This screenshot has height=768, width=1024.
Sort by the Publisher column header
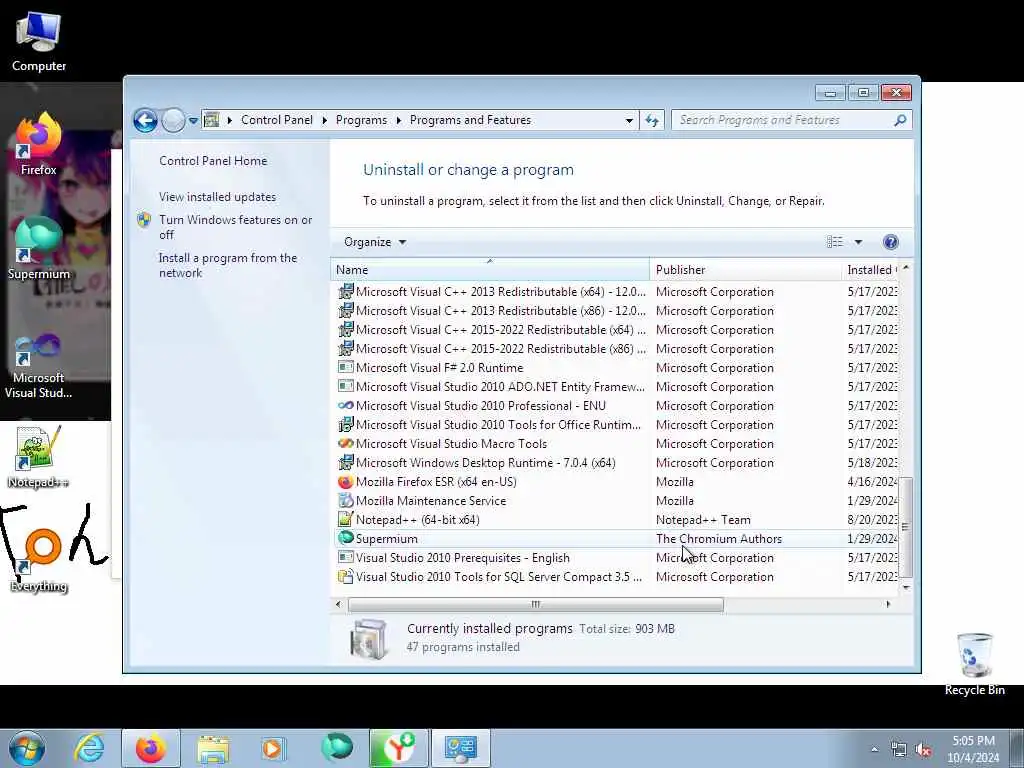click(x=746, y=270)
